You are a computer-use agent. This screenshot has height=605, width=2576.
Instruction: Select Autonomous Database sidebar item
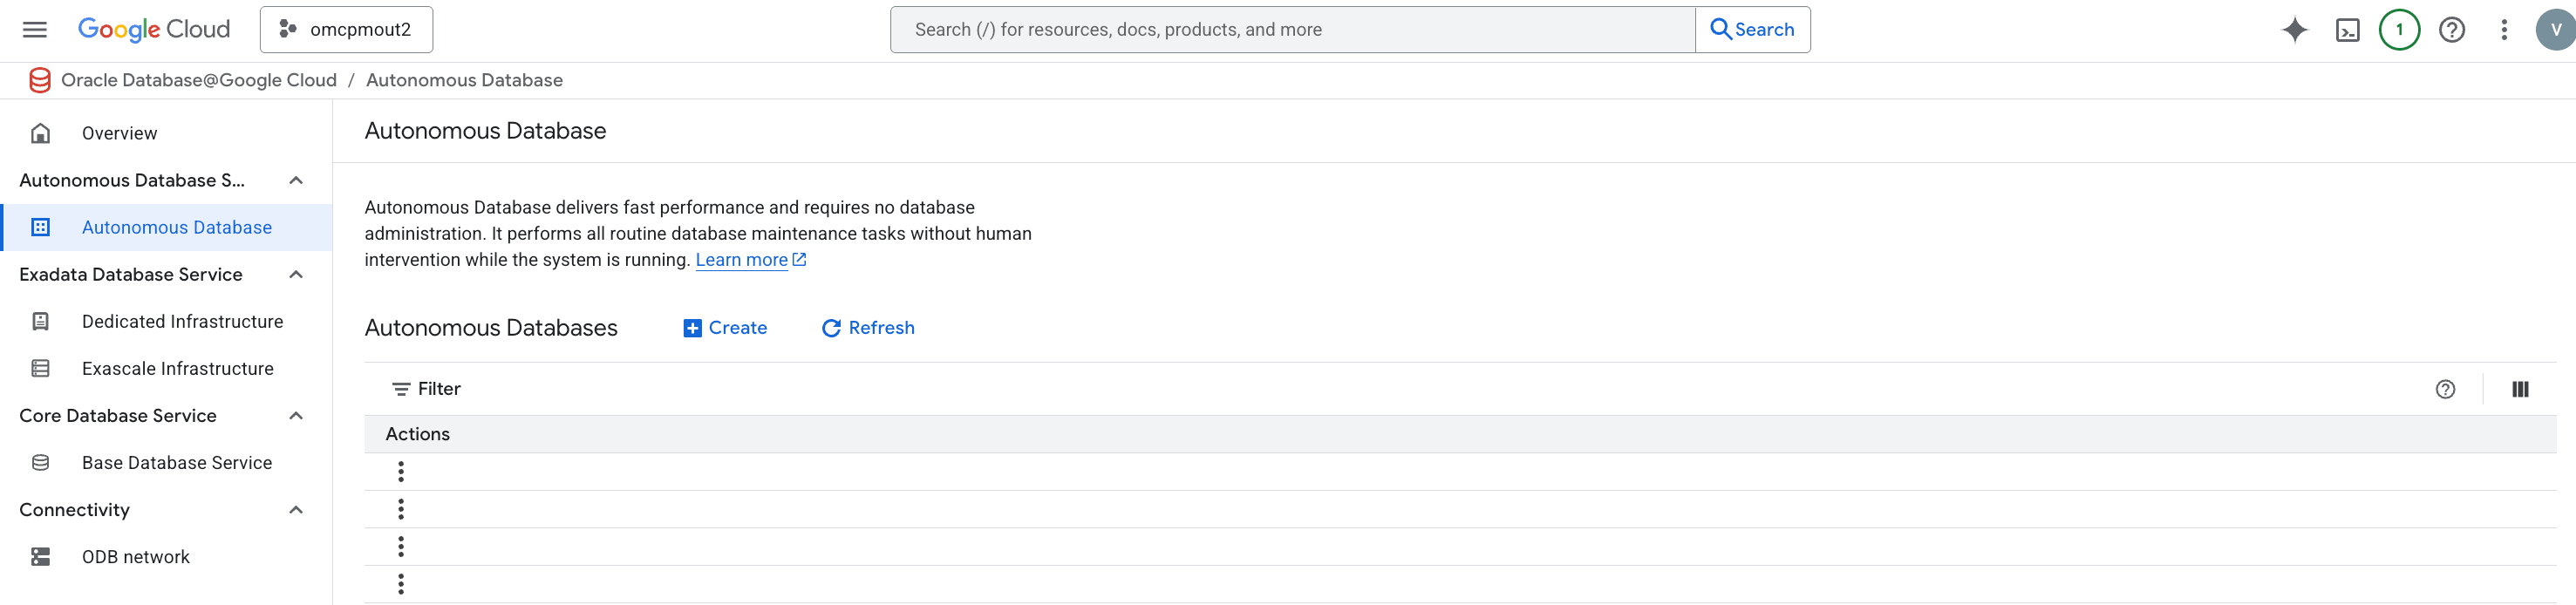(x=166, y=227)
